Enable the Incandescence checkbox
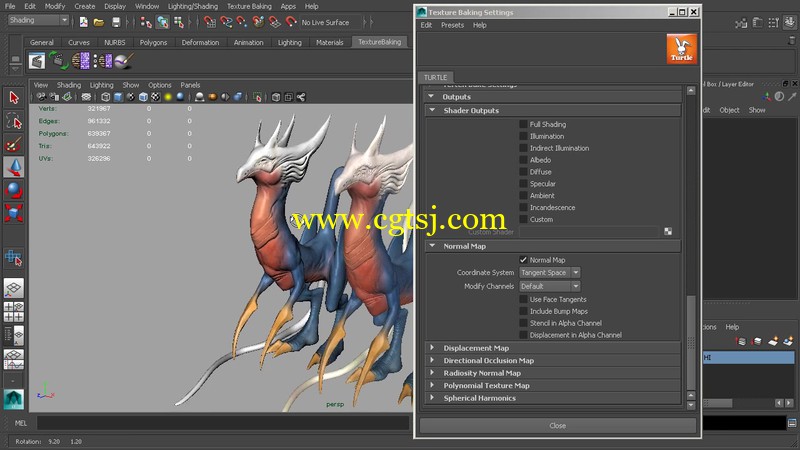The image size is (800, 450). pyautogui.click(x=523, y=207)
